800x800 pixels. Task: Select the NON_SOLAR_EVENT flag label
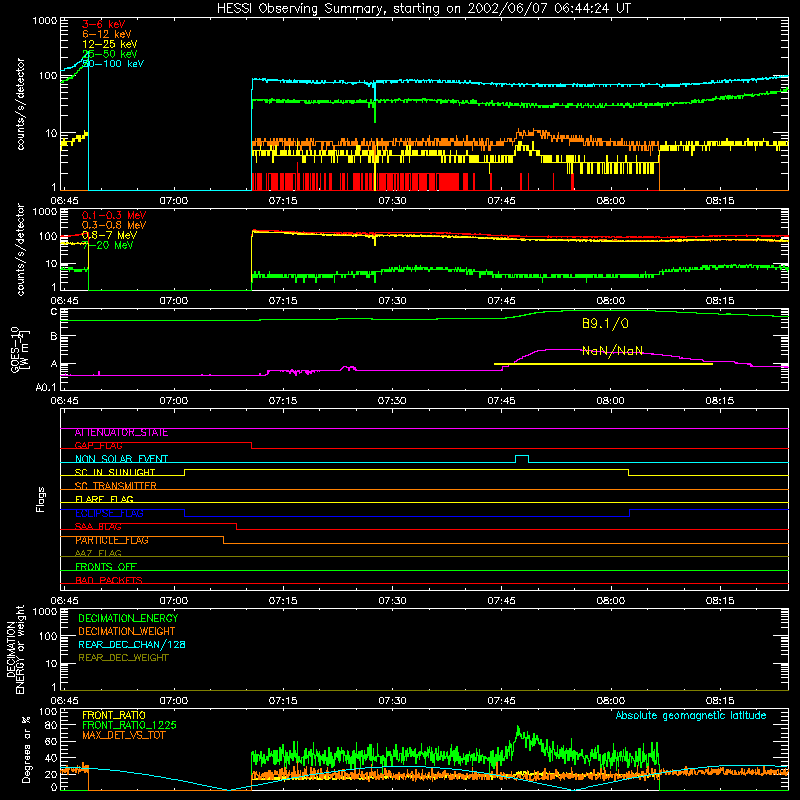121,459
